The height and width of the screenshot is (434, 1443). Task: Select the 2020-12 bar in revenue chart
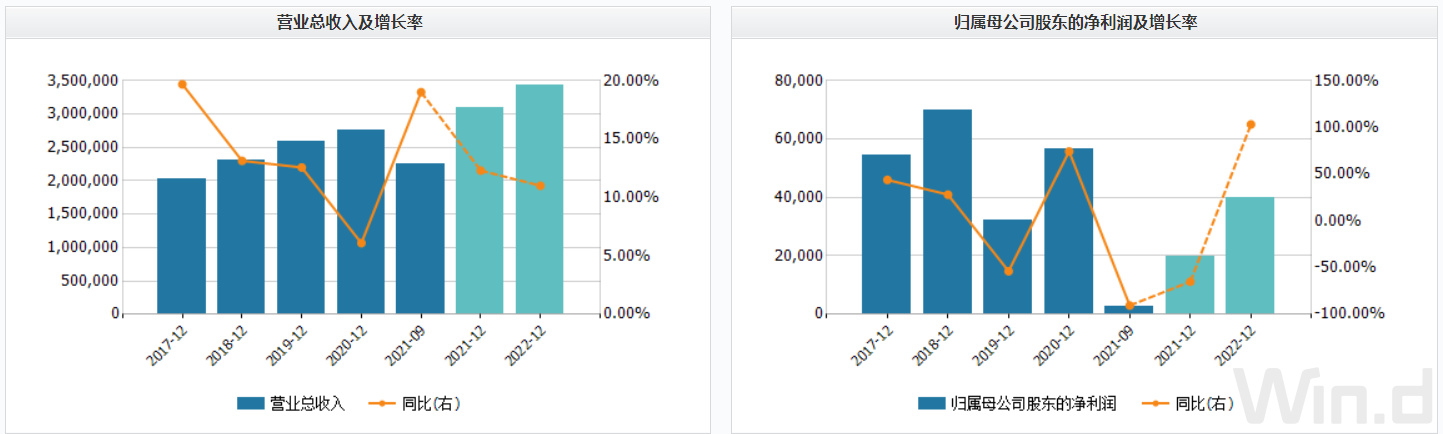click(360, 221)
